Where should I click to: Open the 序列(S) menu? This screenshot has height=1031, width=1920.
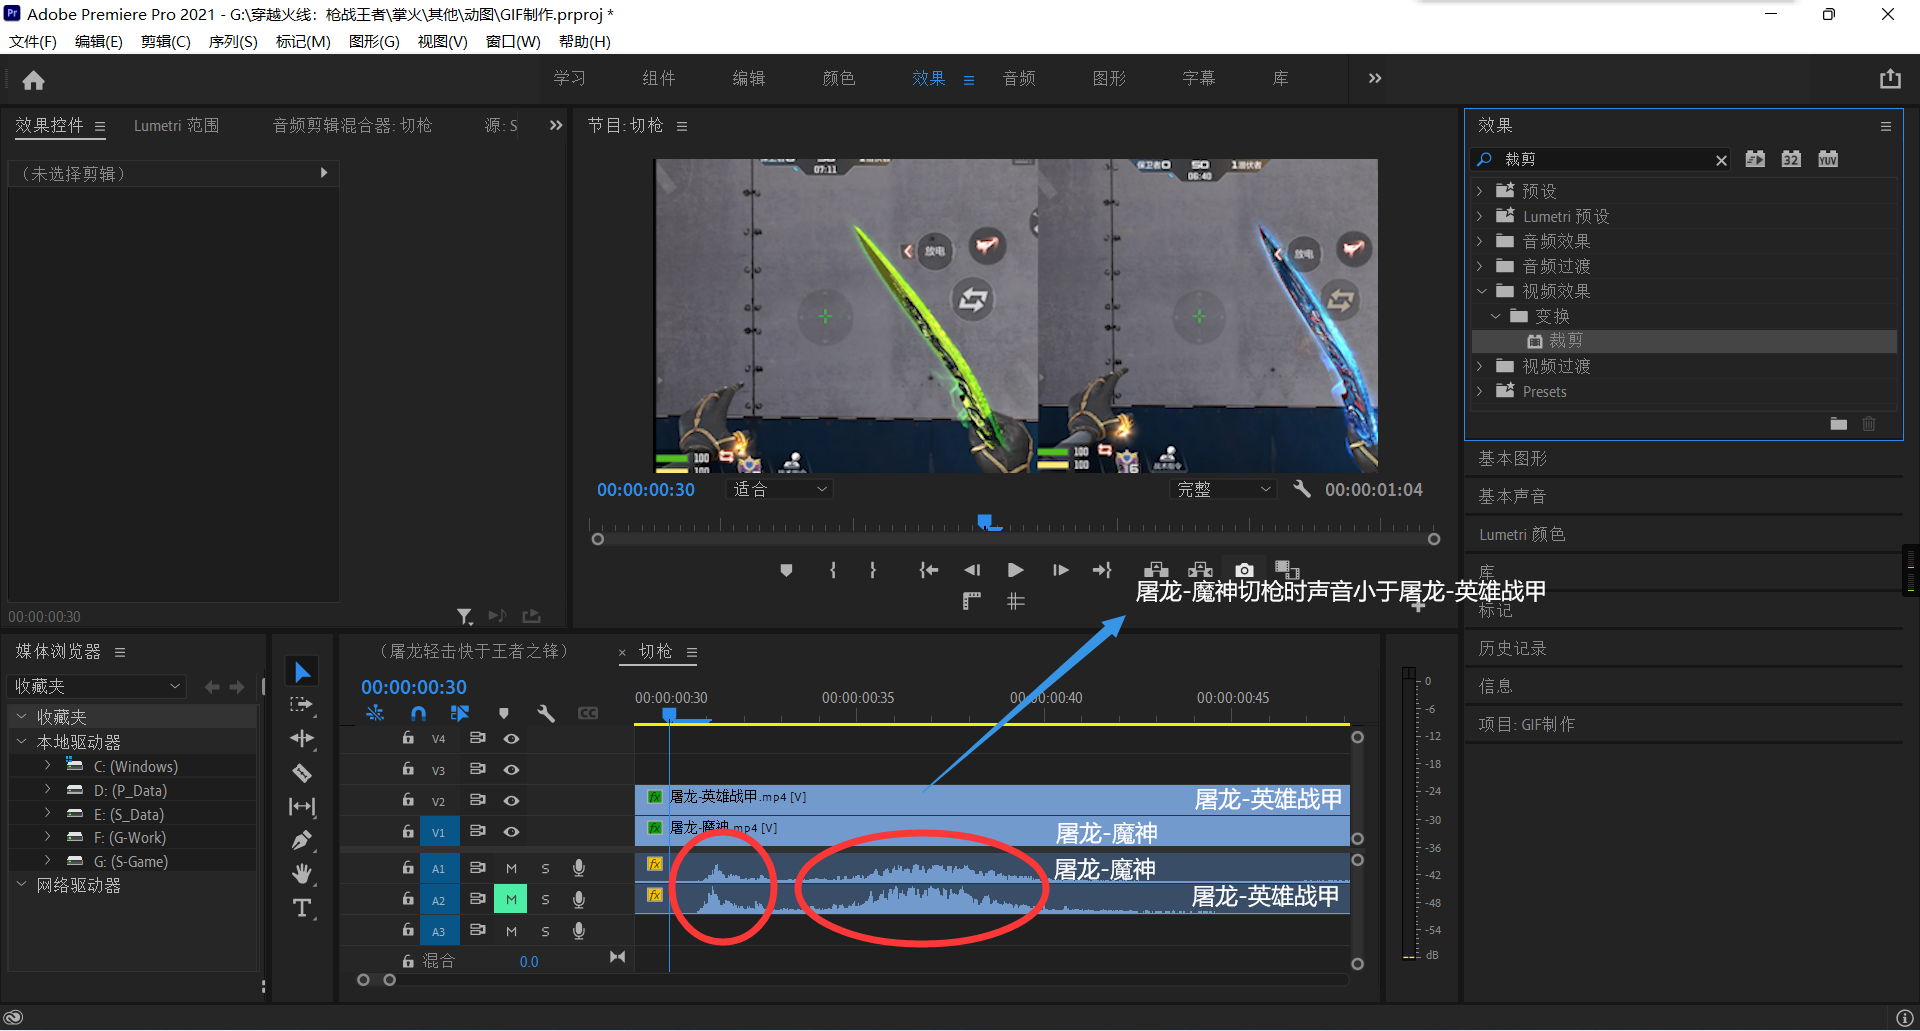233,42
